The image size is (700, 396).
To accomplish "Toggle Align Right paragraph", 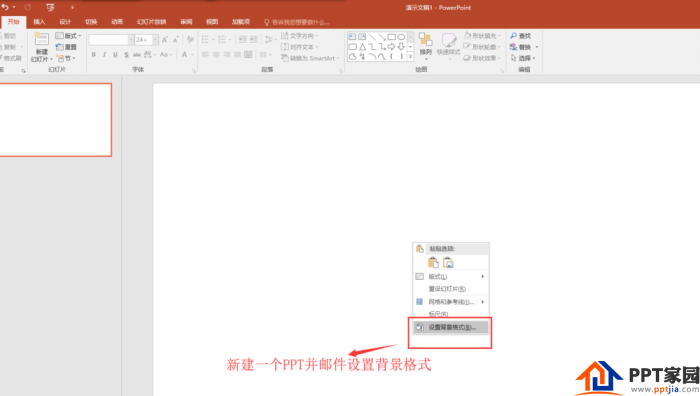I will pos(227,54).
